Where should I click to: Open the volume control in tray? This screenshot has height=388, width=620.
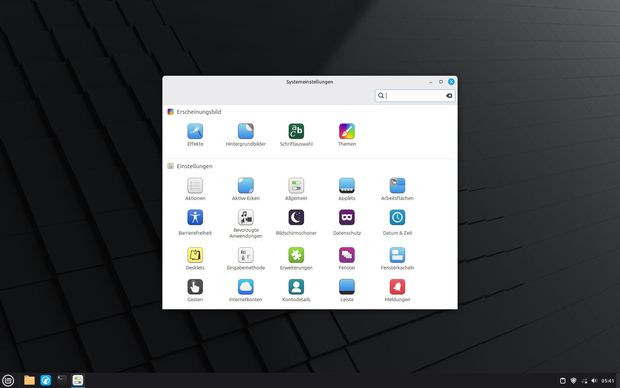[x=594, y=381]
